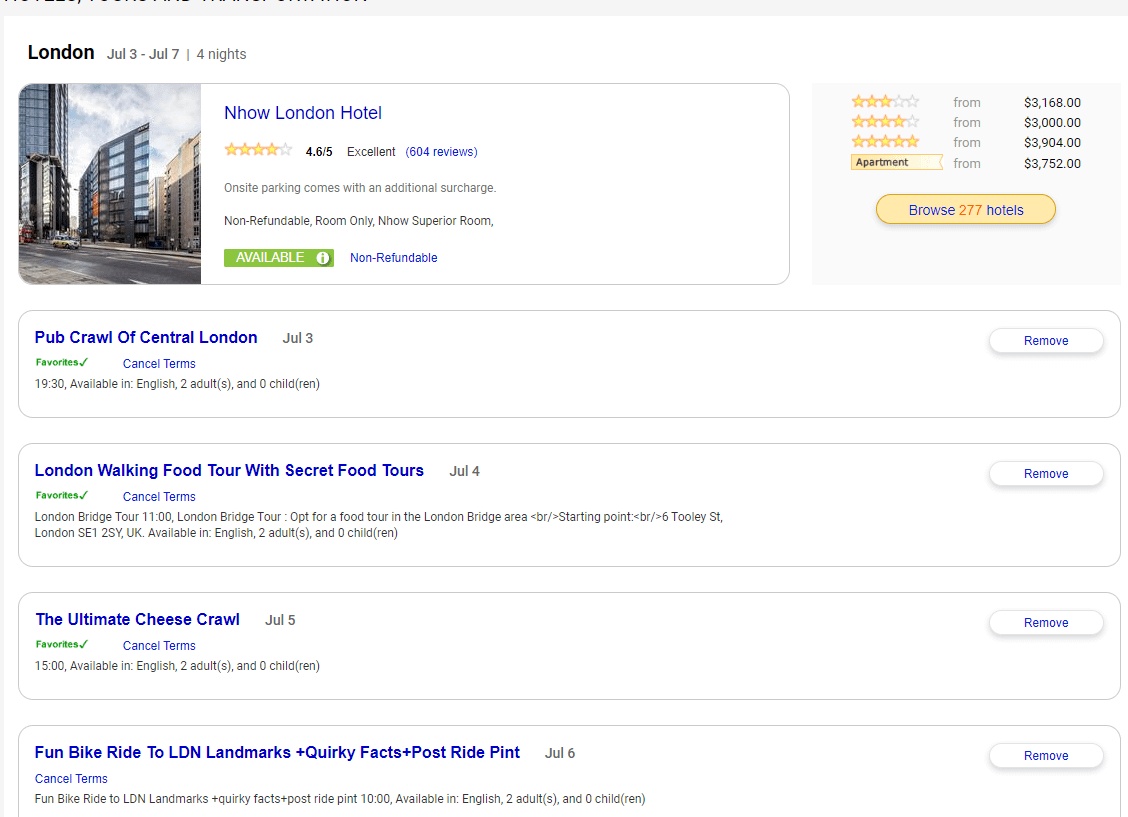Screen dimensions: 1128x817
Task: Select the four-star hotel price row stars
Action: point(885,122)
